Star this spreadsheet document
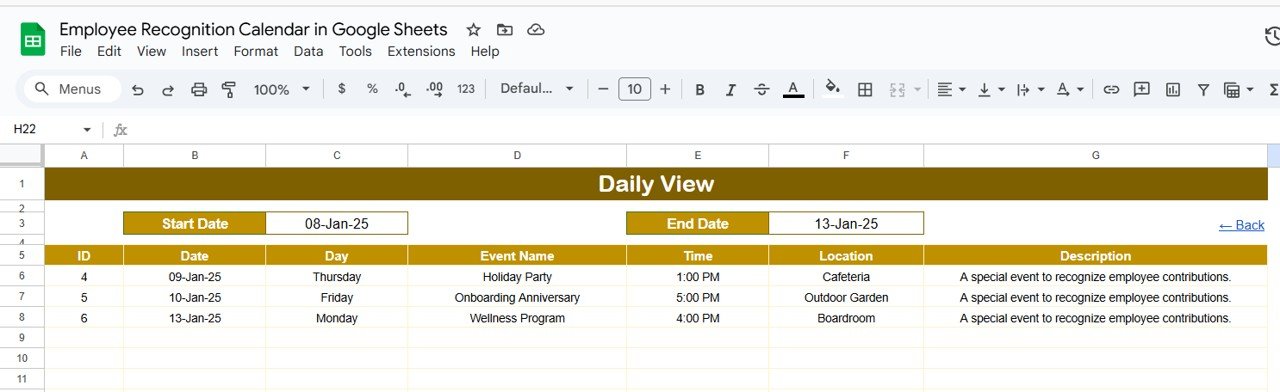 point(474,30)
